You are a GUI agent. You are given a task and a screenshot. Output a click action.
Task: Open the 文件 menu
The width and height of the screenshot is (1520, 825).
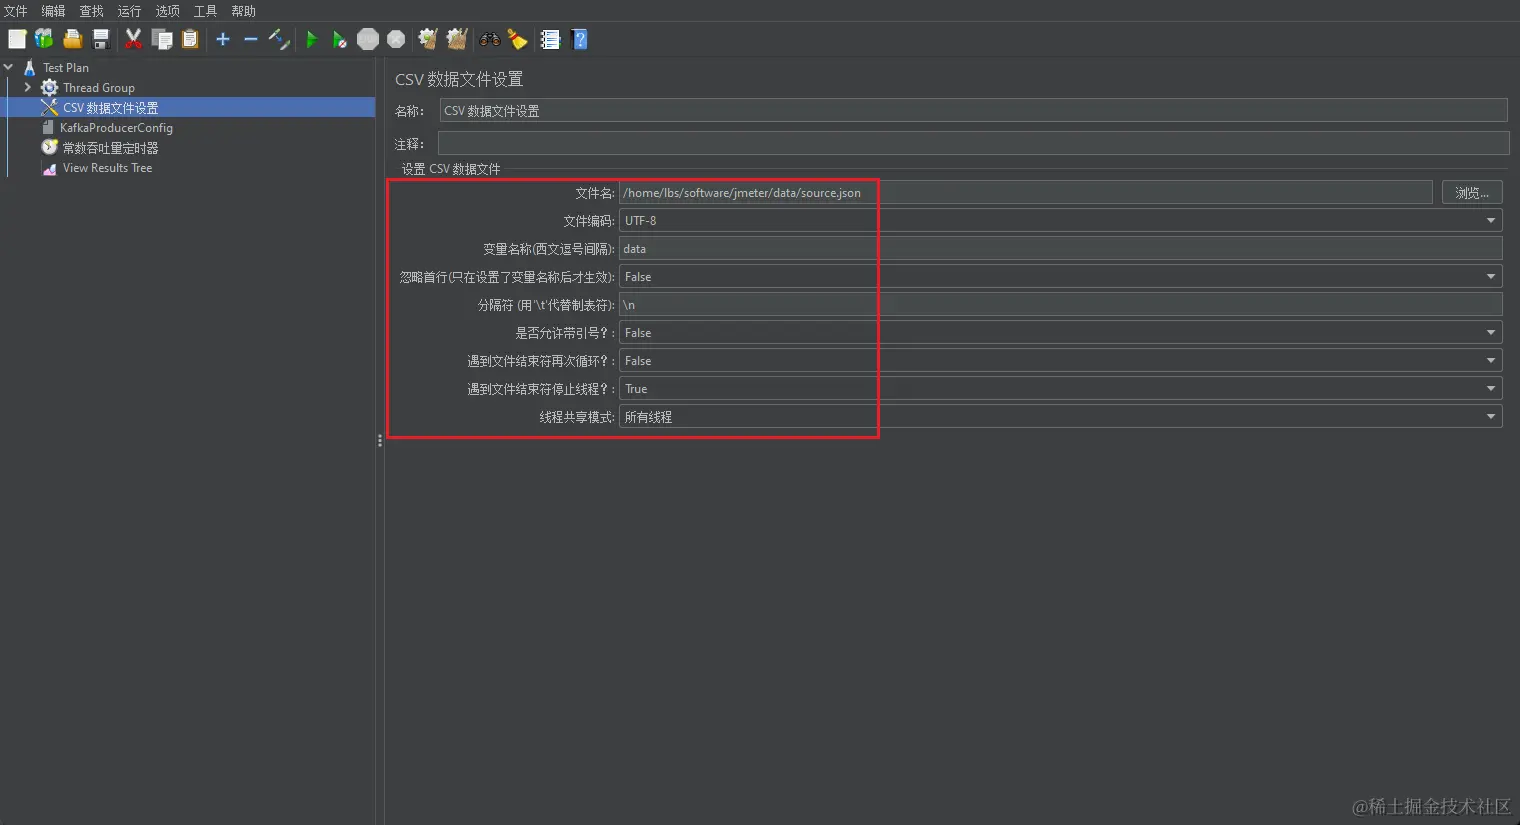click(16, 11)
